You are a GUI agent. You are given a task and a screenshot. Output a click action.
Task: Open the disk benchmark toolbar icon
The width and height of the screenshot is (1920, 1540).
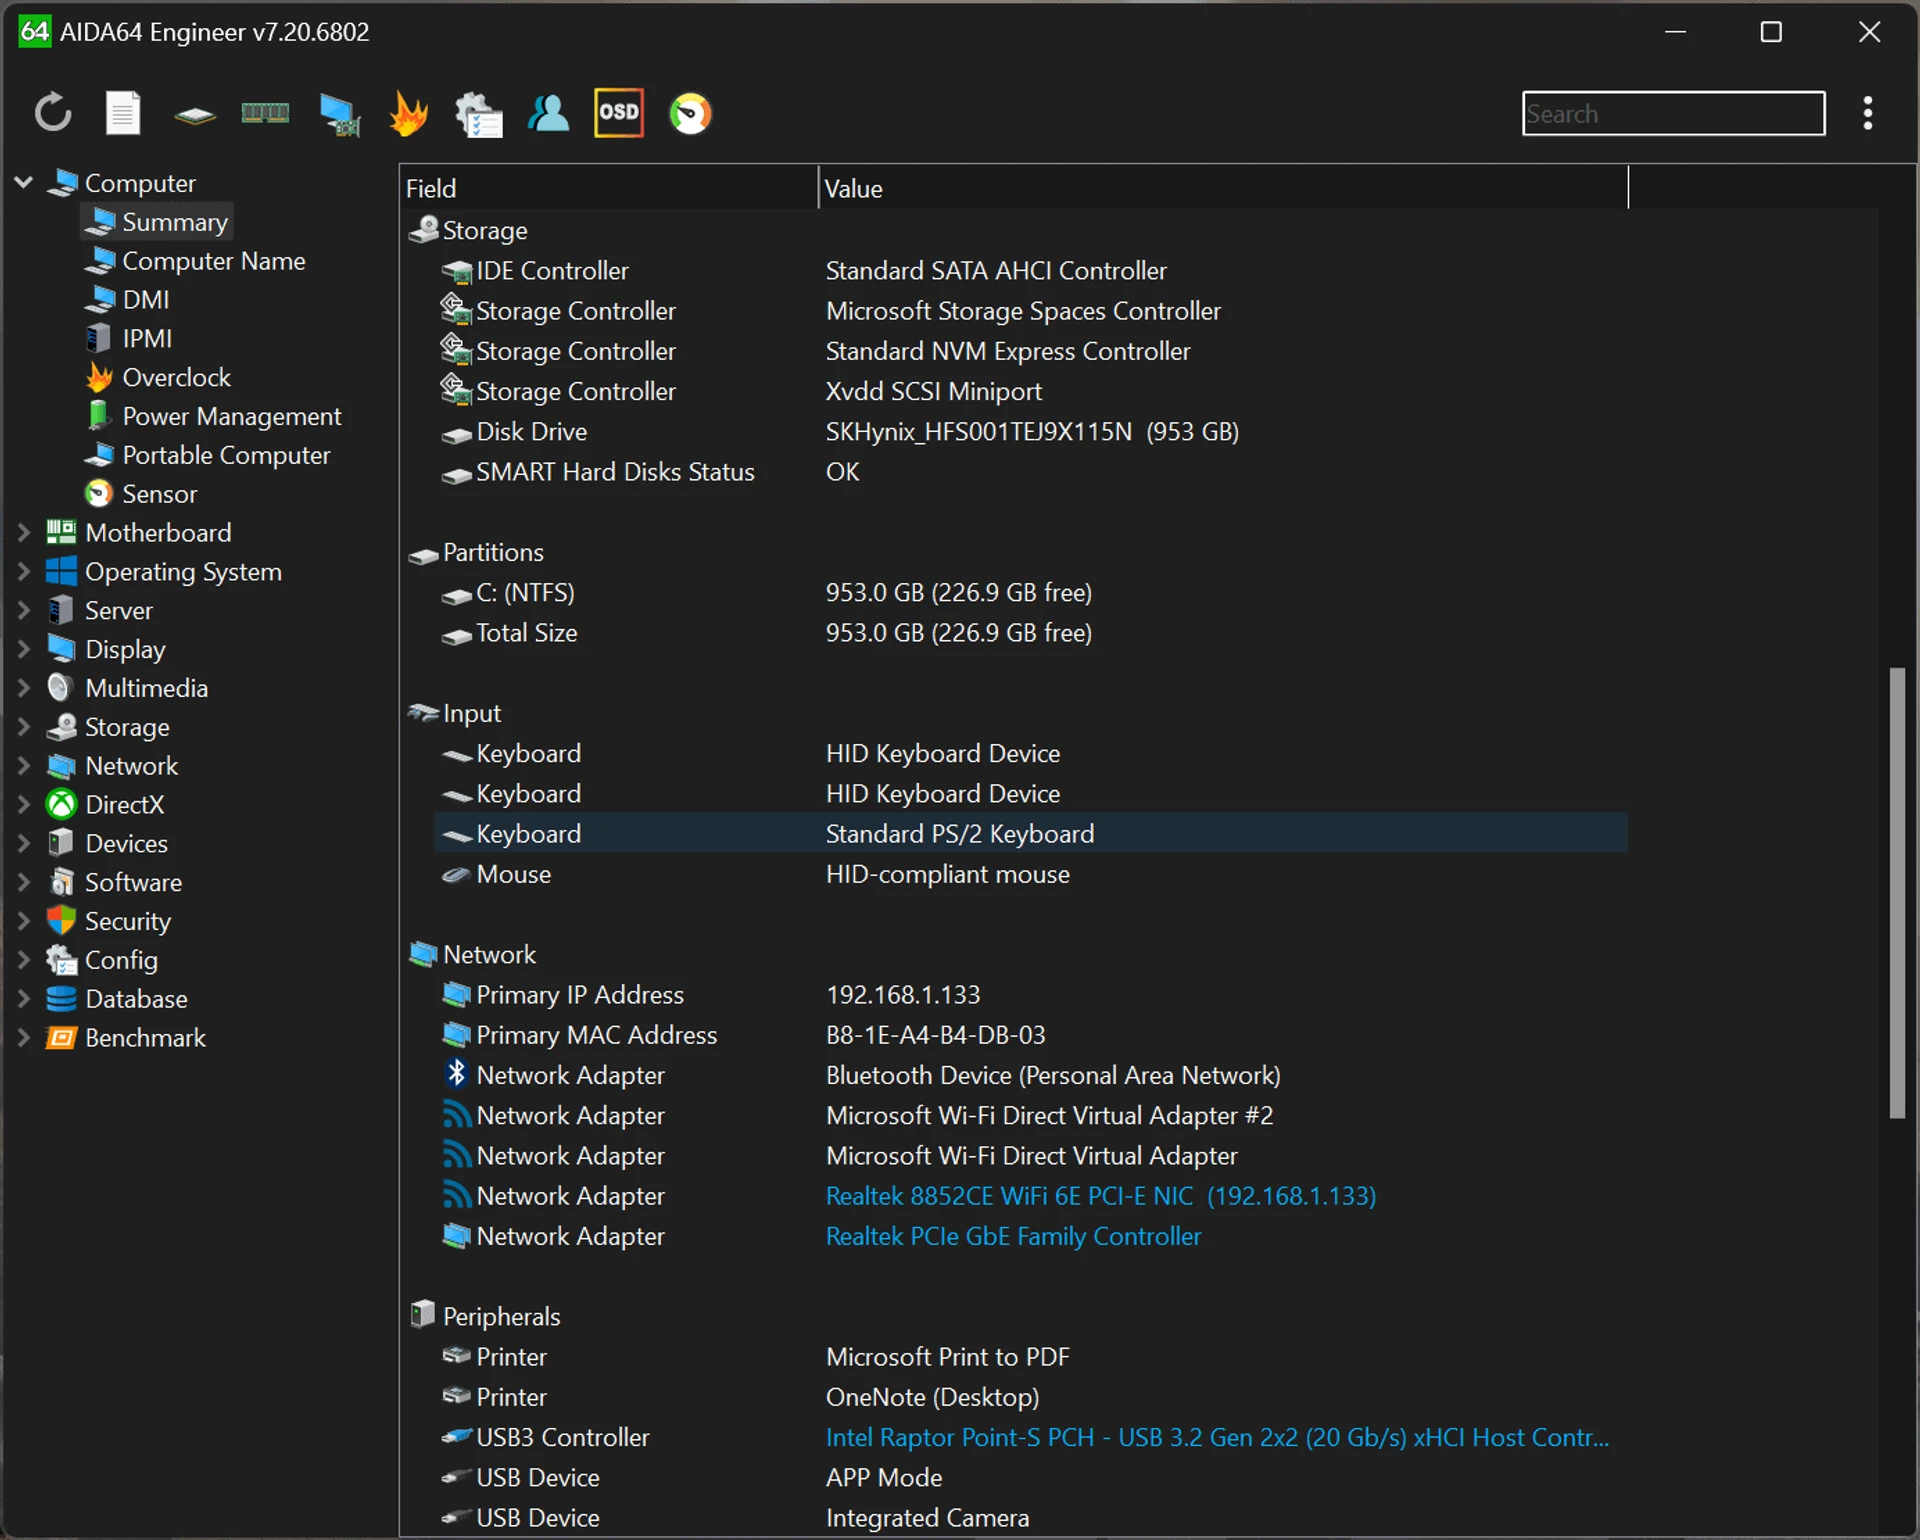(x=195, y=115)
